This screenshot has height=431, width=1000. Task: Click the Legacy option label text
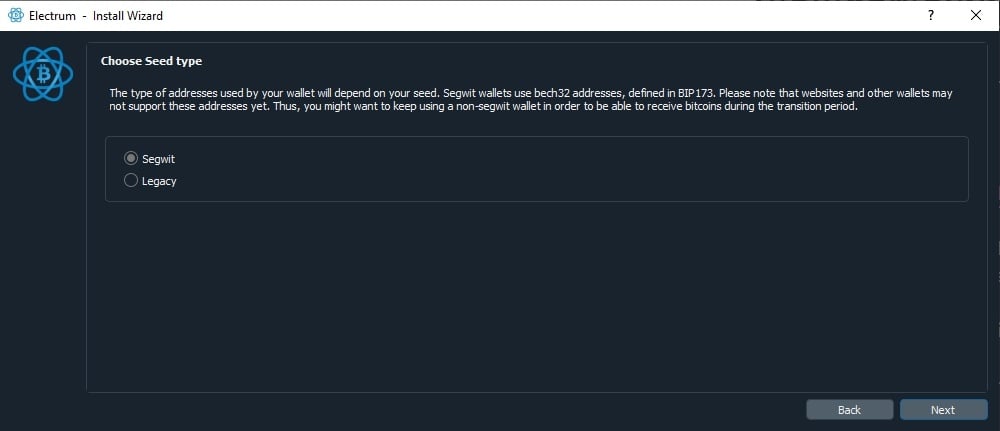click(x=159, y=181)
